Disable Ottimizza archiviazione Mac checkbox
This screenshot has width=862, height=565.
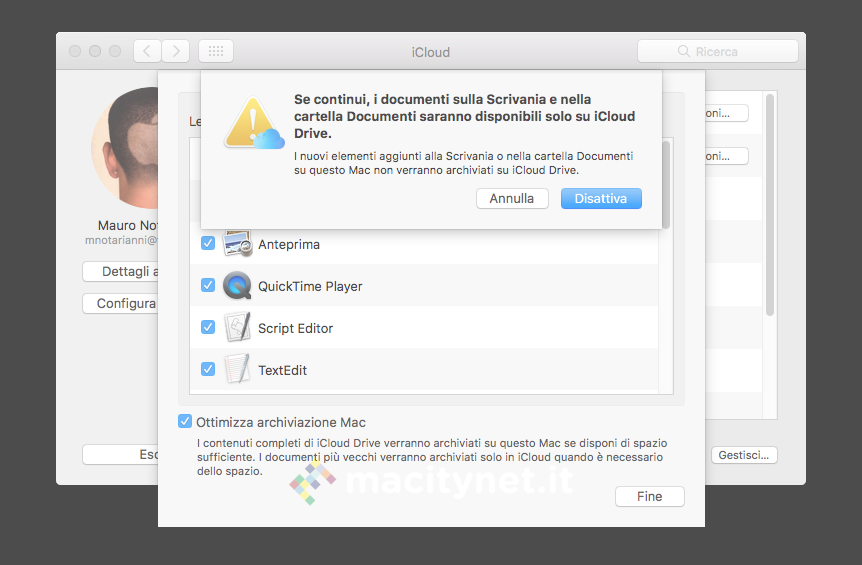point(185,422)
